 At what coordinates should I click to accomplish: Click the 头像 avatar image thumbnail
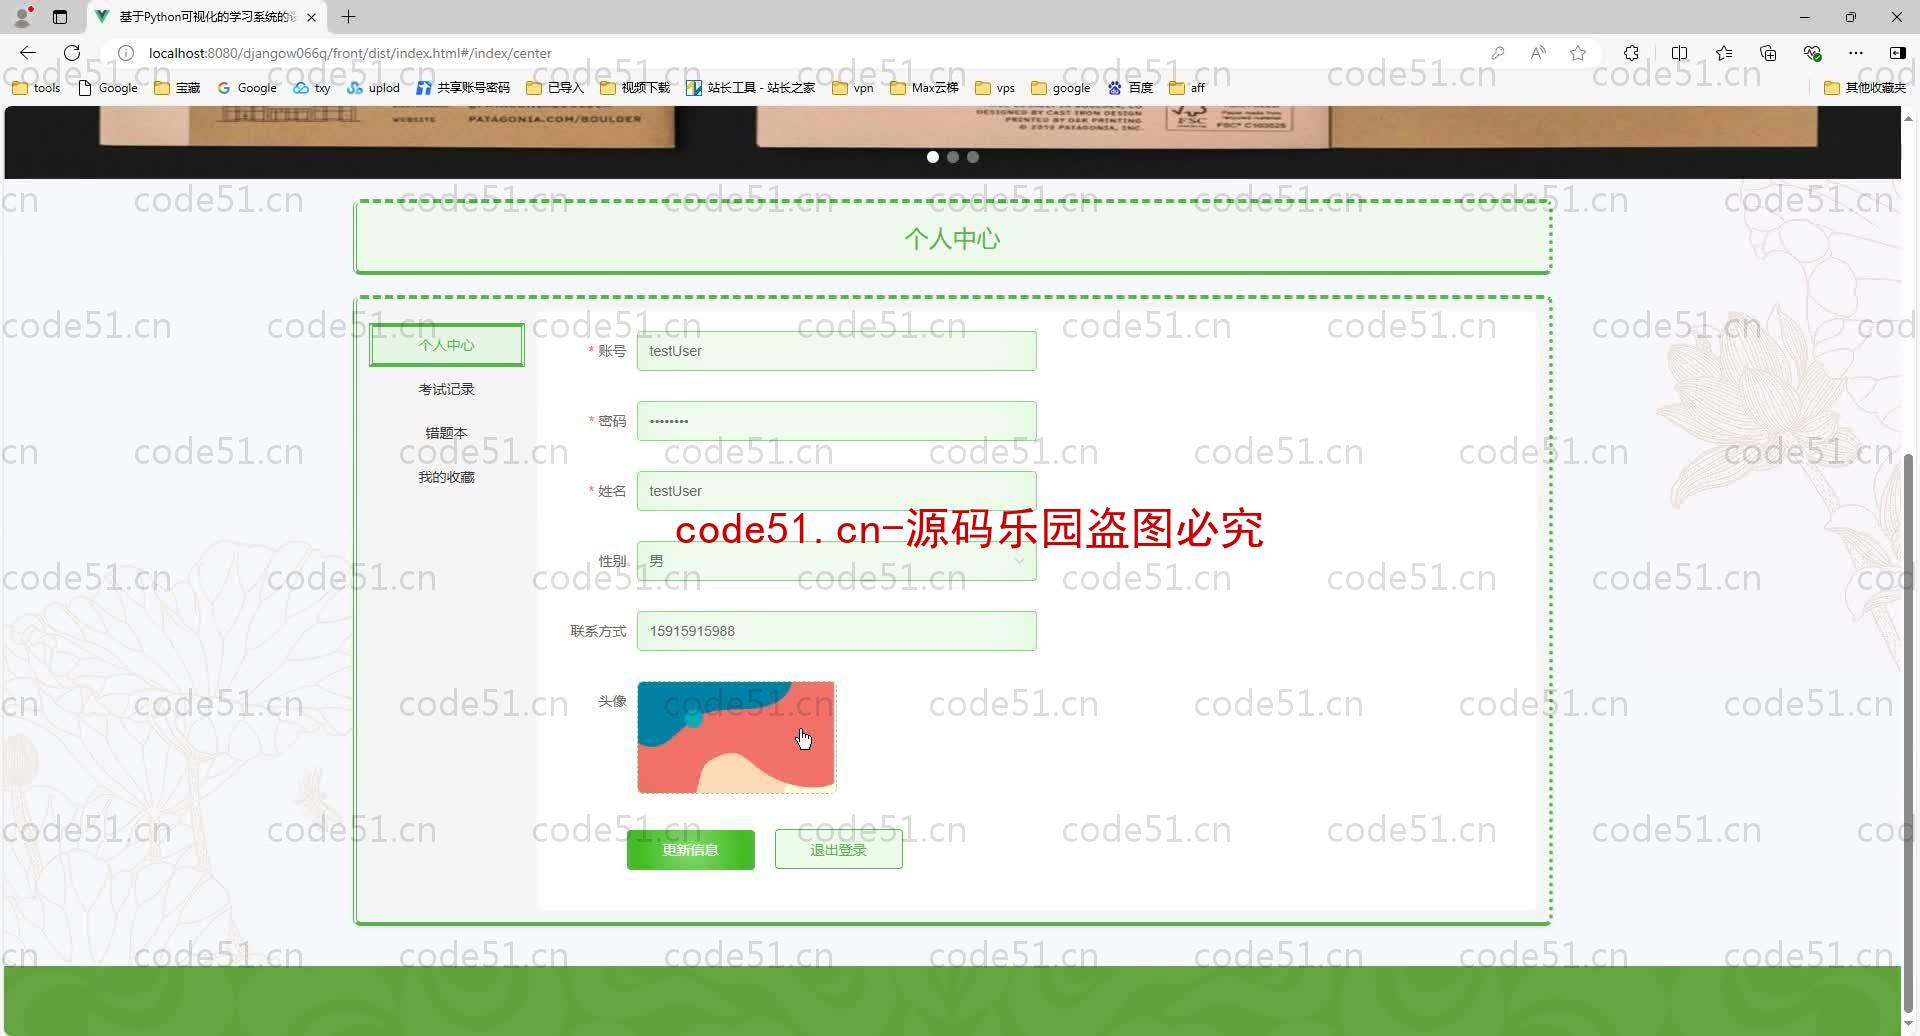[736, 737]
